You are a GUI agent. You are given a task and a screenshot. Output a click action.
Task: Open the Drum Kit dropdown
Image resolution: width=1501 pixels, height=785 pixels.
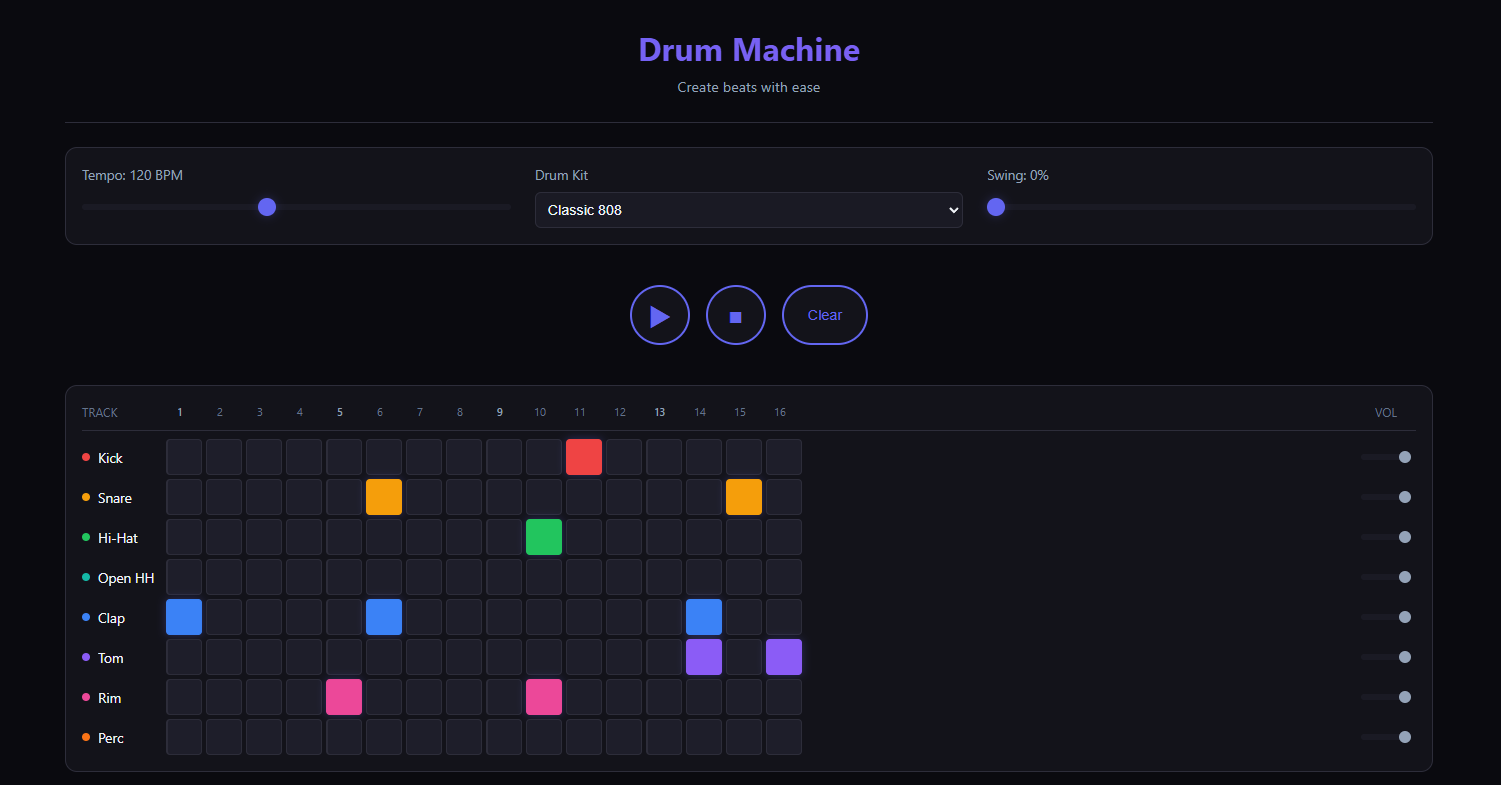coord(748,210)
